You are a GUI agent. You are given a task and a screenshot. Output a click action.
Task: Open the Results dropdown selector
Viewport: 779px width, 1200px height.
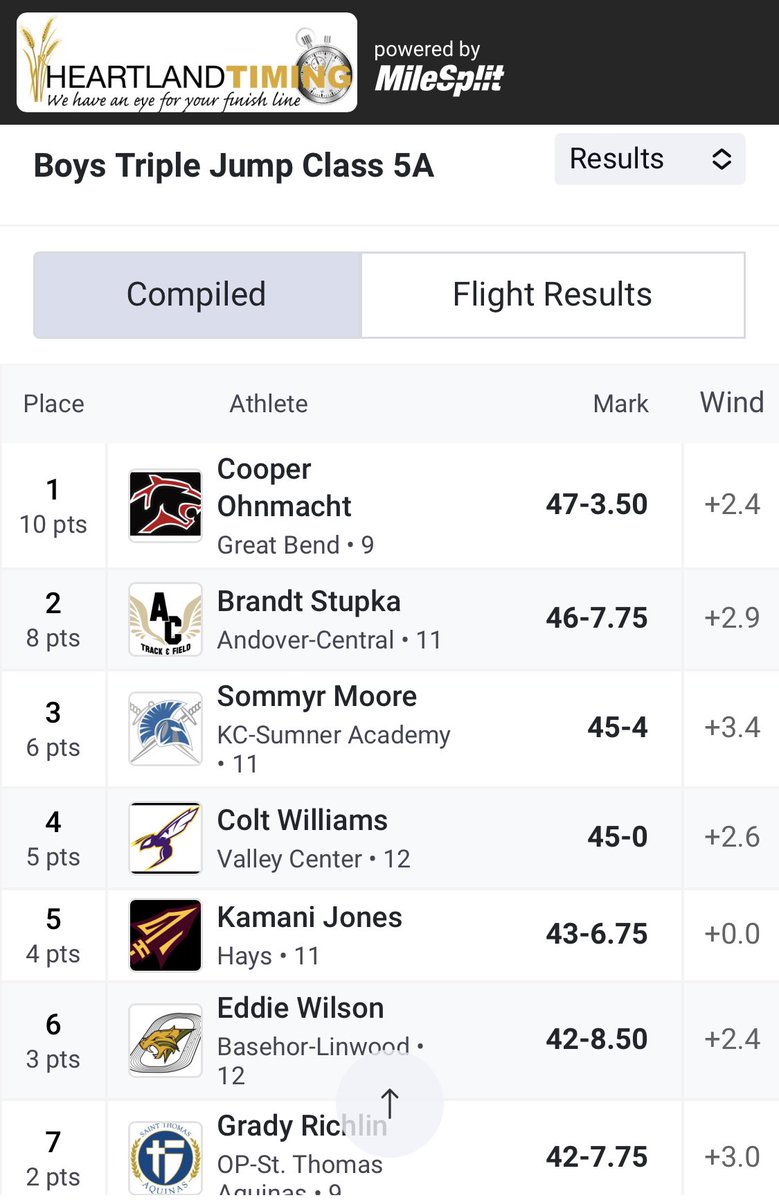pyautogui.click(x=650, y=159)
